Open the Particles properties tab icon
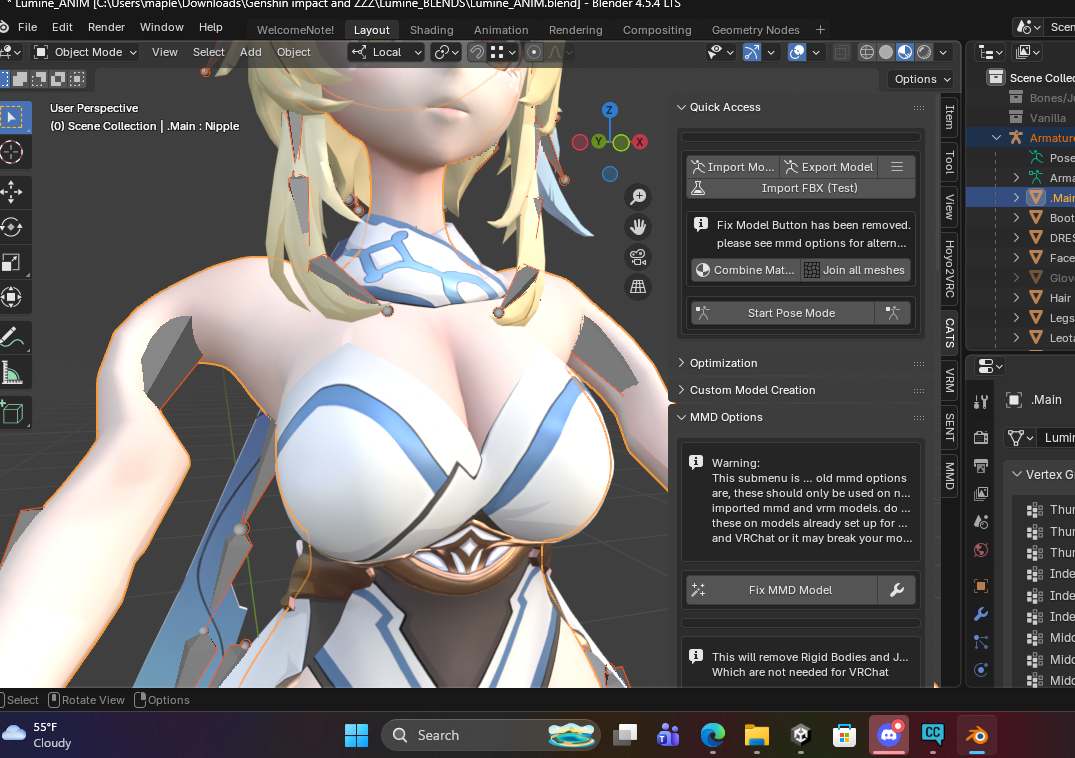Image resolution: width=1075 pixels, height=758 pixels. [981, 641]
